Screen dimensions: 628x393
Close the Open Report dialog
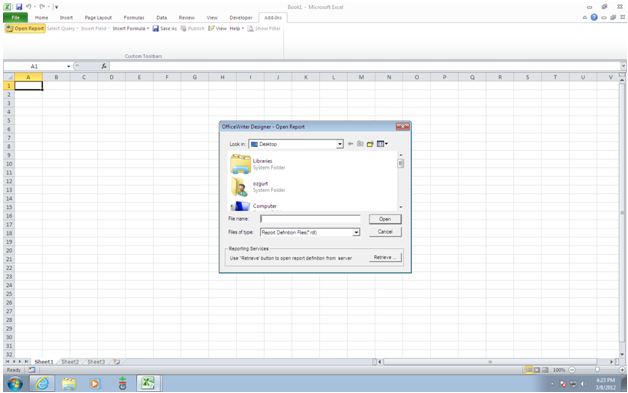(x=403, y=127)
